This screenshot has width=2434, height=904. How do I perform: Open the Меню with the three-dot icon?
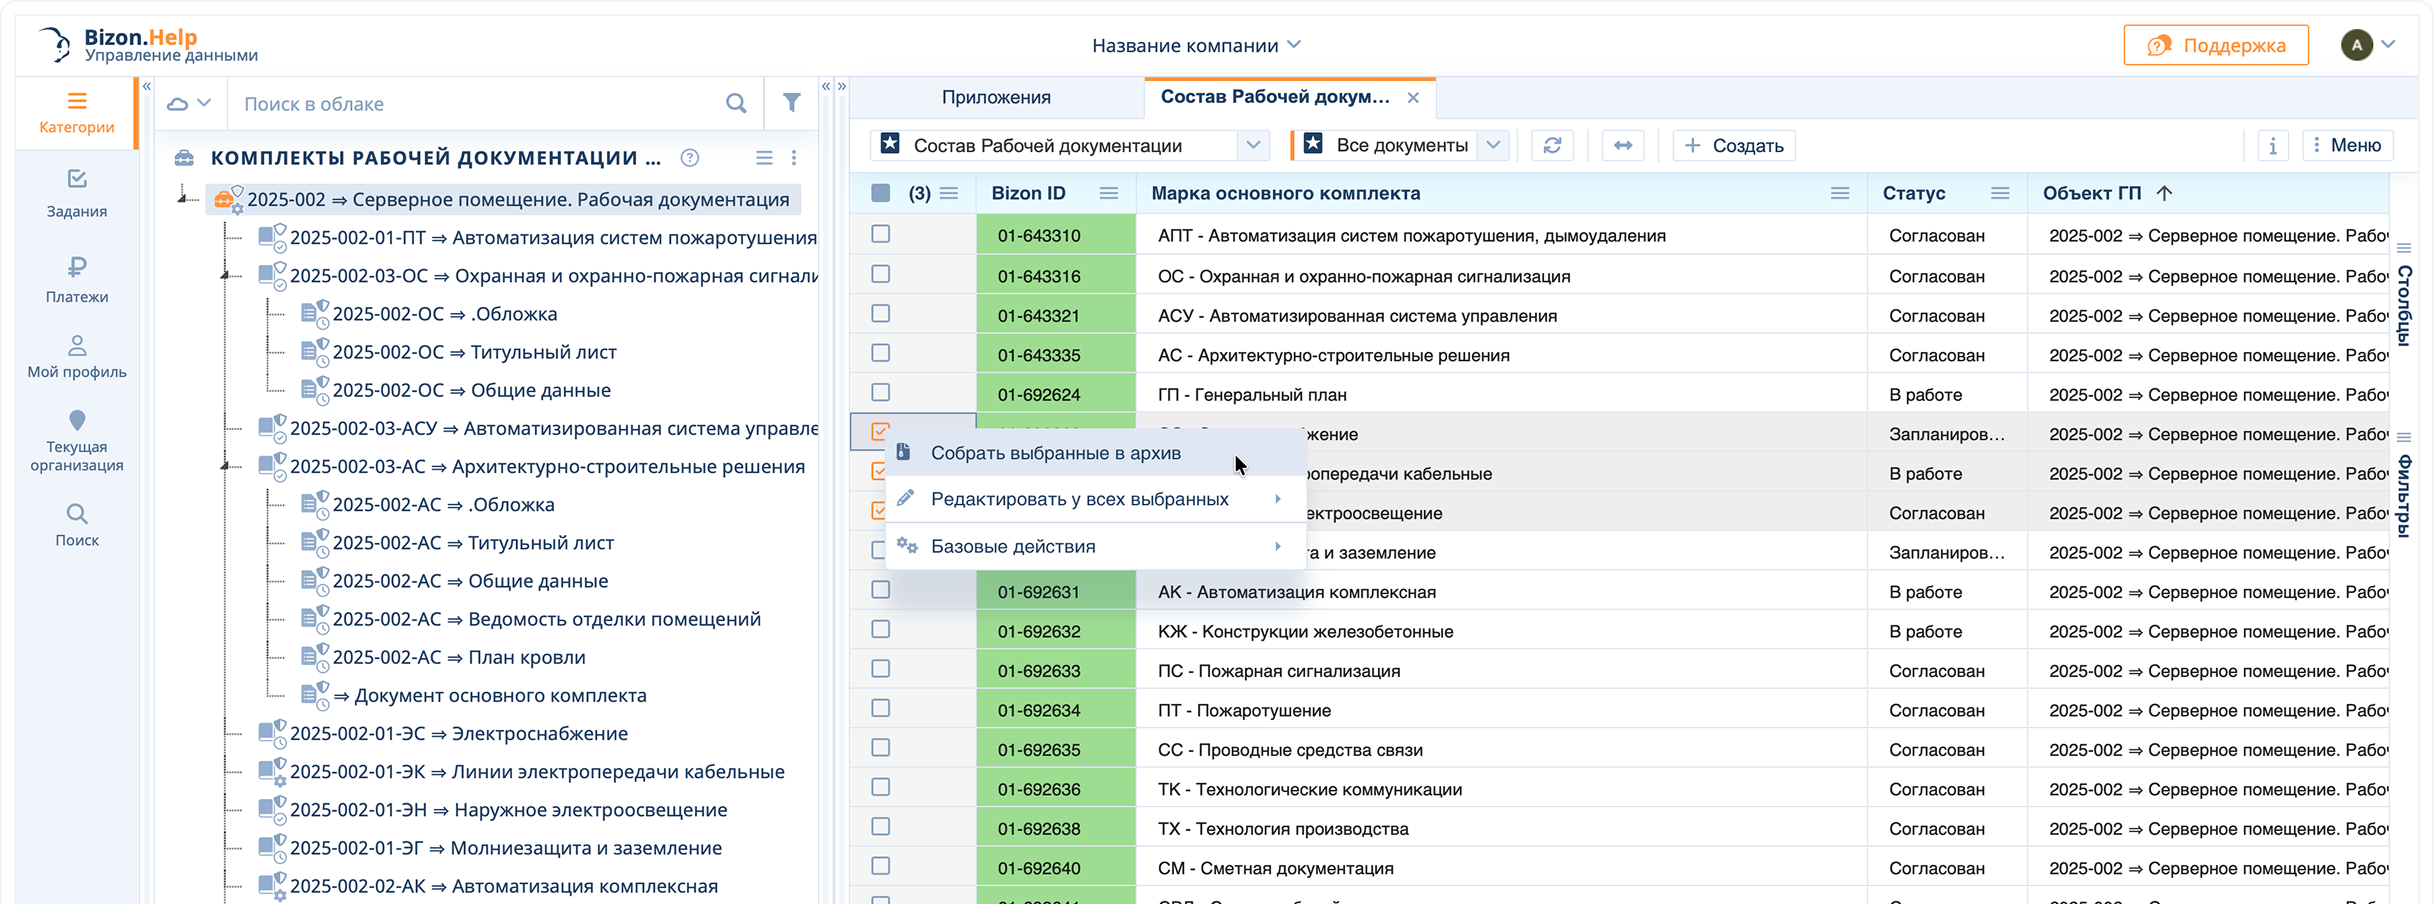(2348, 145)
